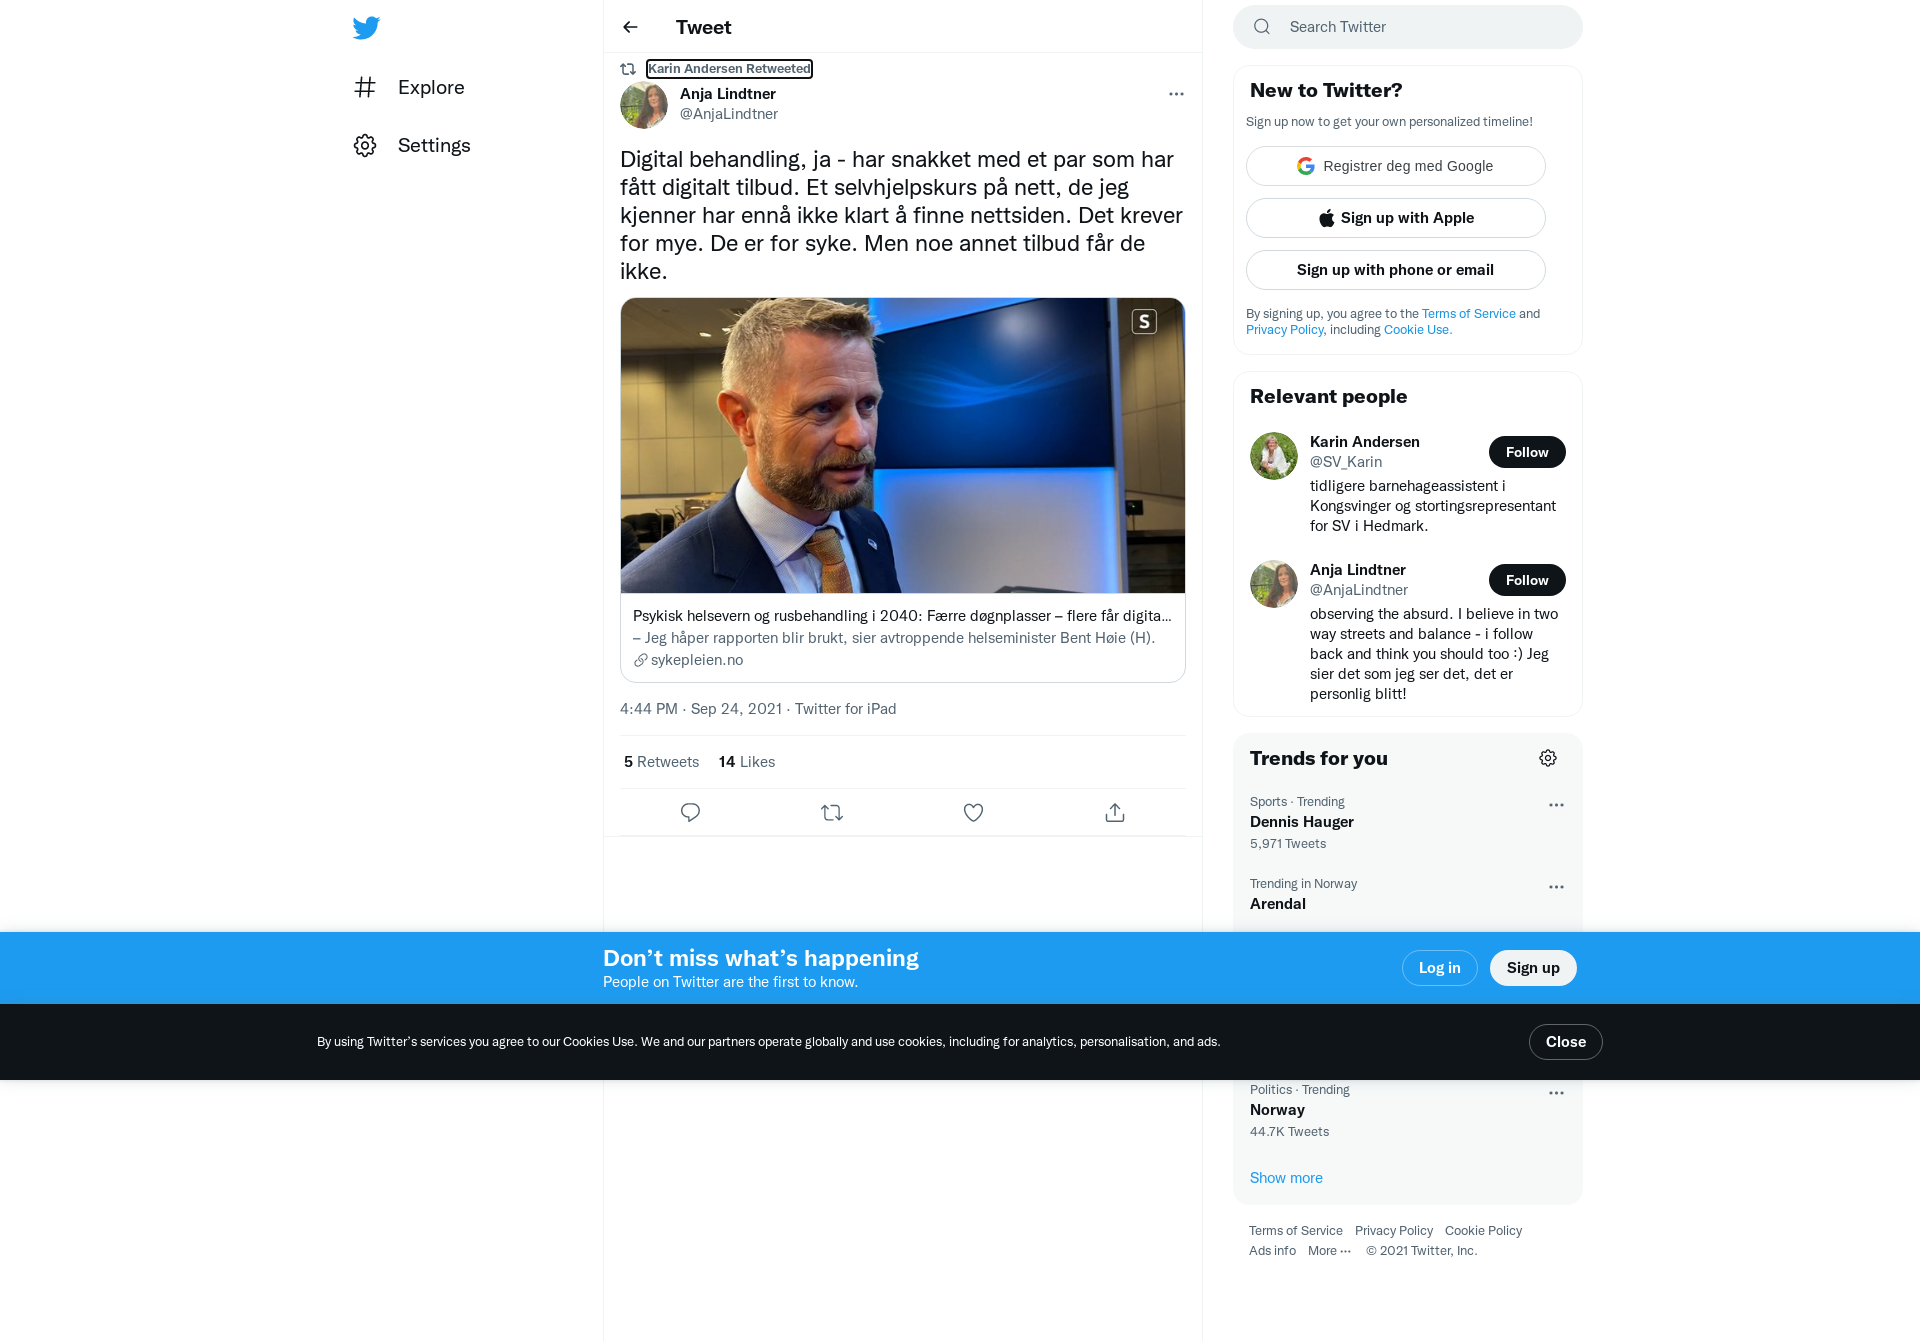View the 5 Retweets list
The height and width of the screenshot is (1341, 1920).
(x=661, y=762)
